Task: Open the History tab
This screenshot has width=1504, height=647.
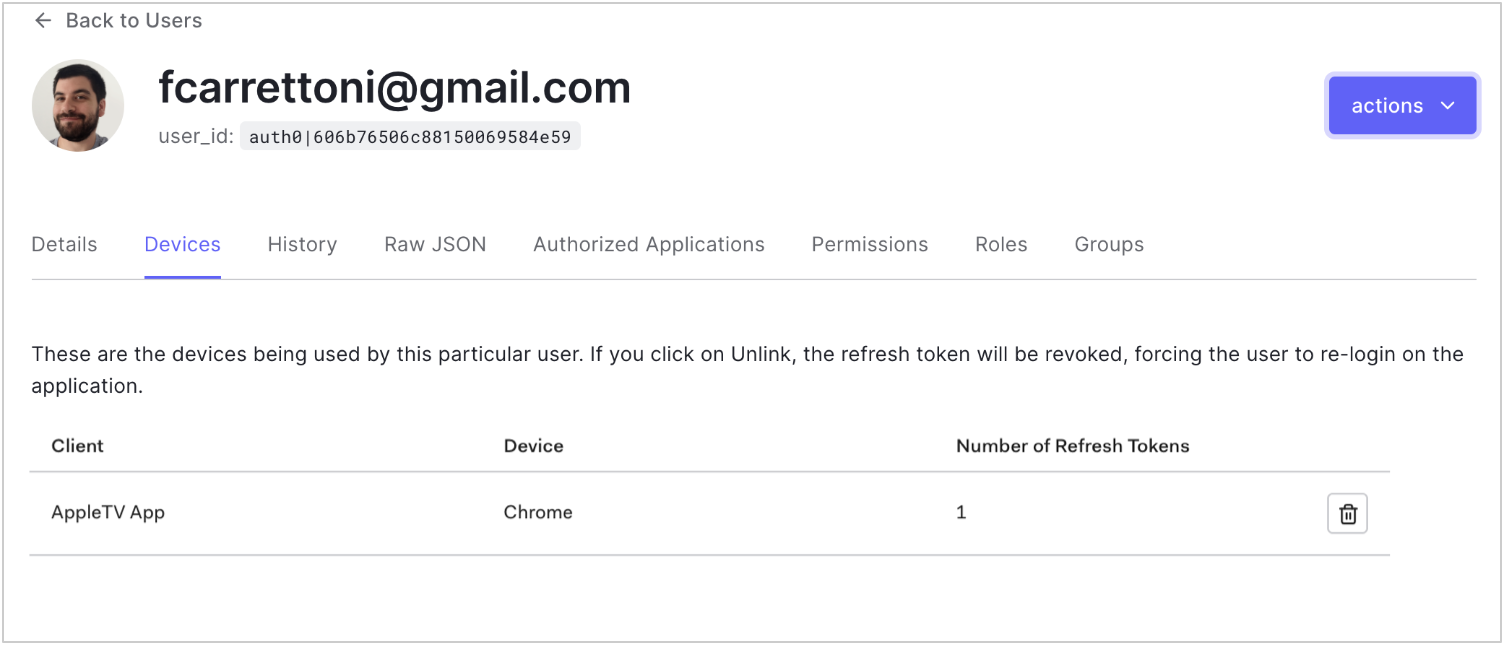Action: [x=302, y=244]
